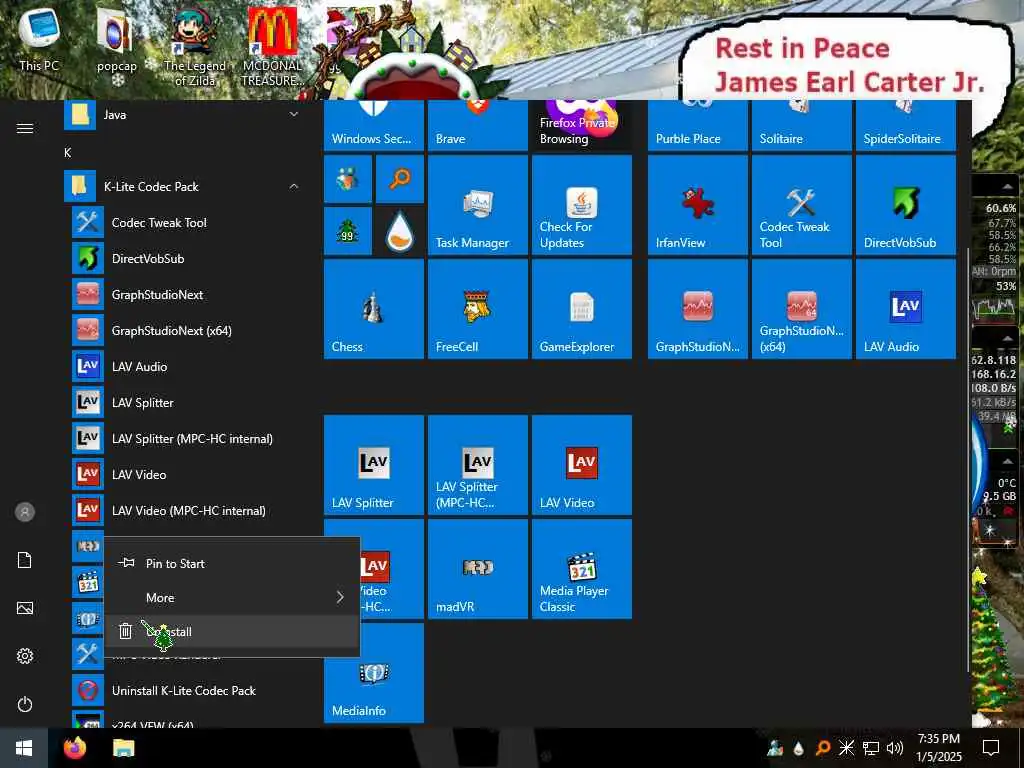The width and height of the screenshot is (1024, 768).
Task: Open LAV Splitter (MPC-HC) tile
Action: (477, 464)
